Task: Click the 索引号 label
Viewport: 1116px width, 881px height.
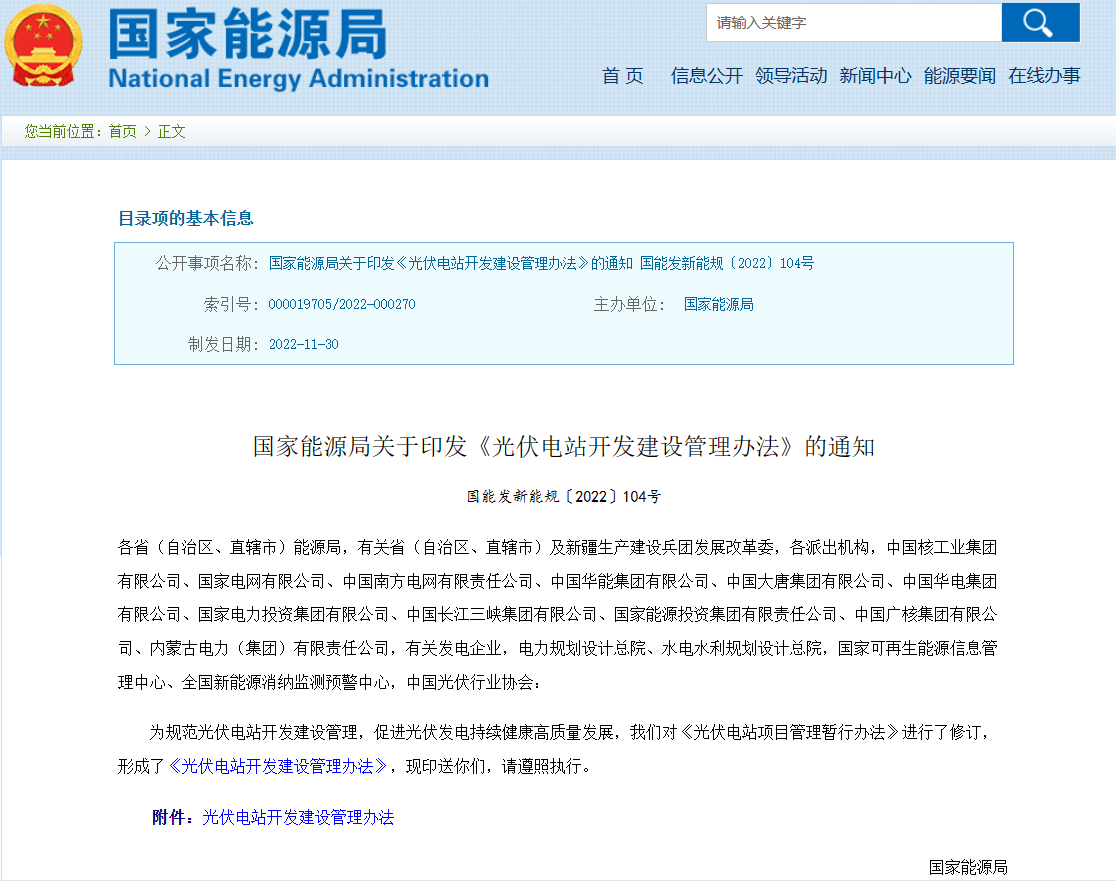Action: [x=231, y=305]
